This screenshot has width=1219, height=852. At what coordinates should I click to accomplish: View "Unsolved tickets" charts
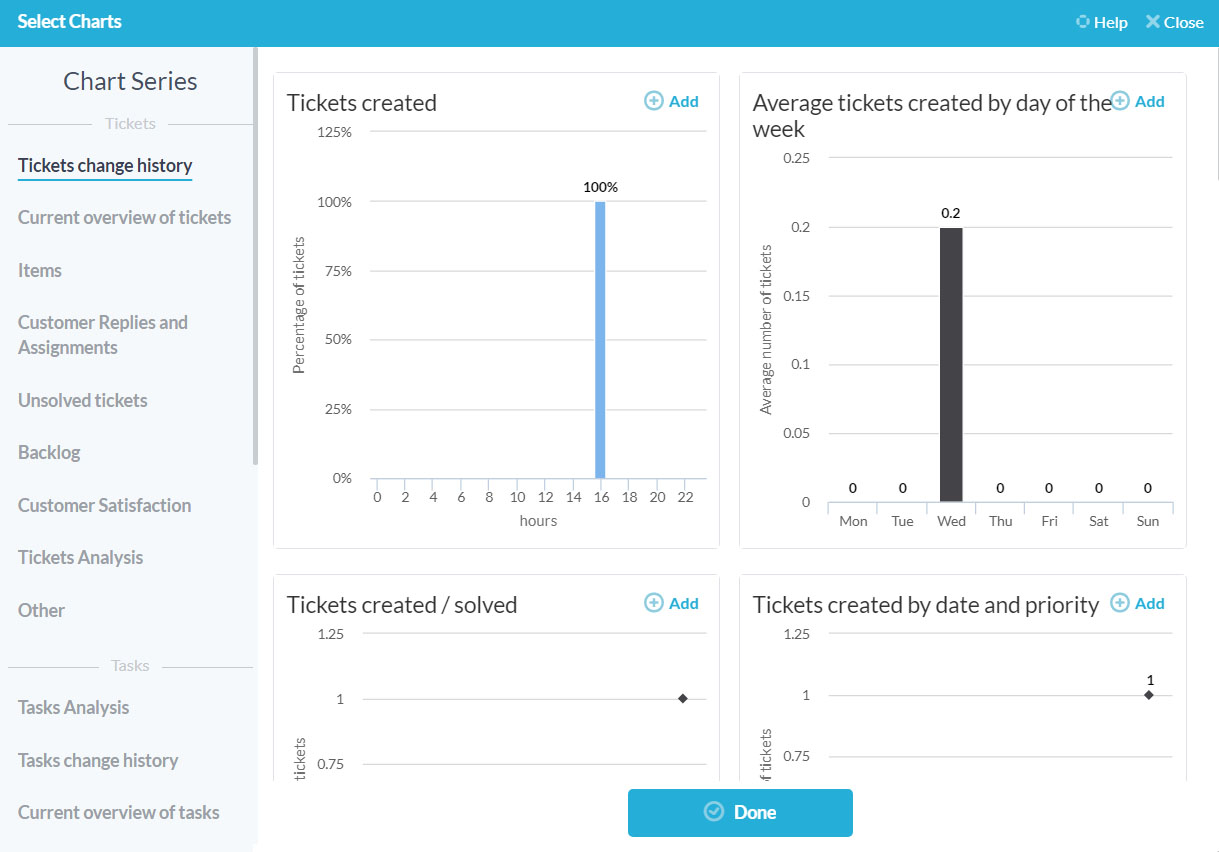(81, 400)
